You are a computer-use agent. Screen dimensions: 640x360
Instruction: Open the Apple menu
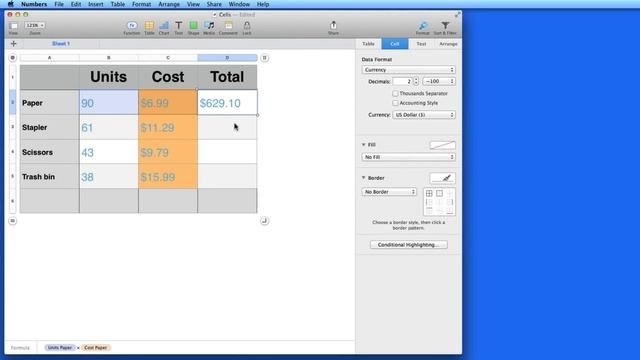(x=11, y=4)
